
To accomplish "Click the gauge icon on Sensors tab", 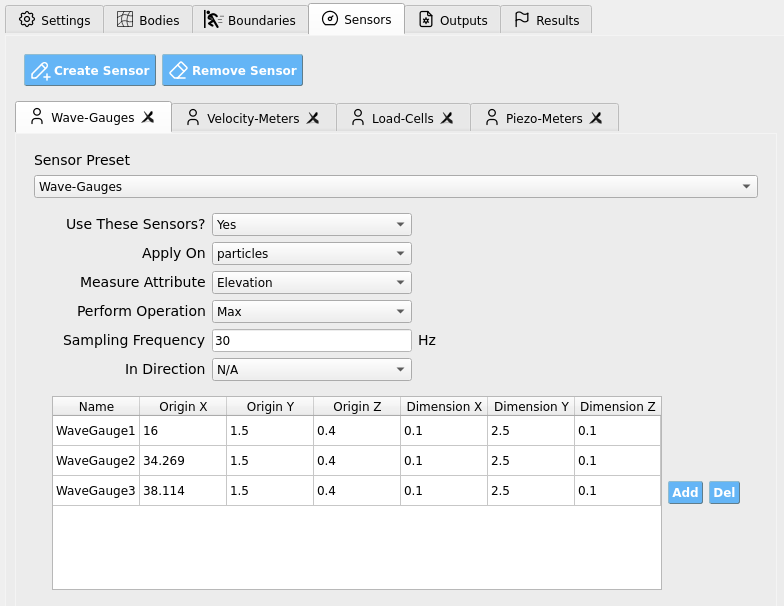I will click(x=330, y=19).
